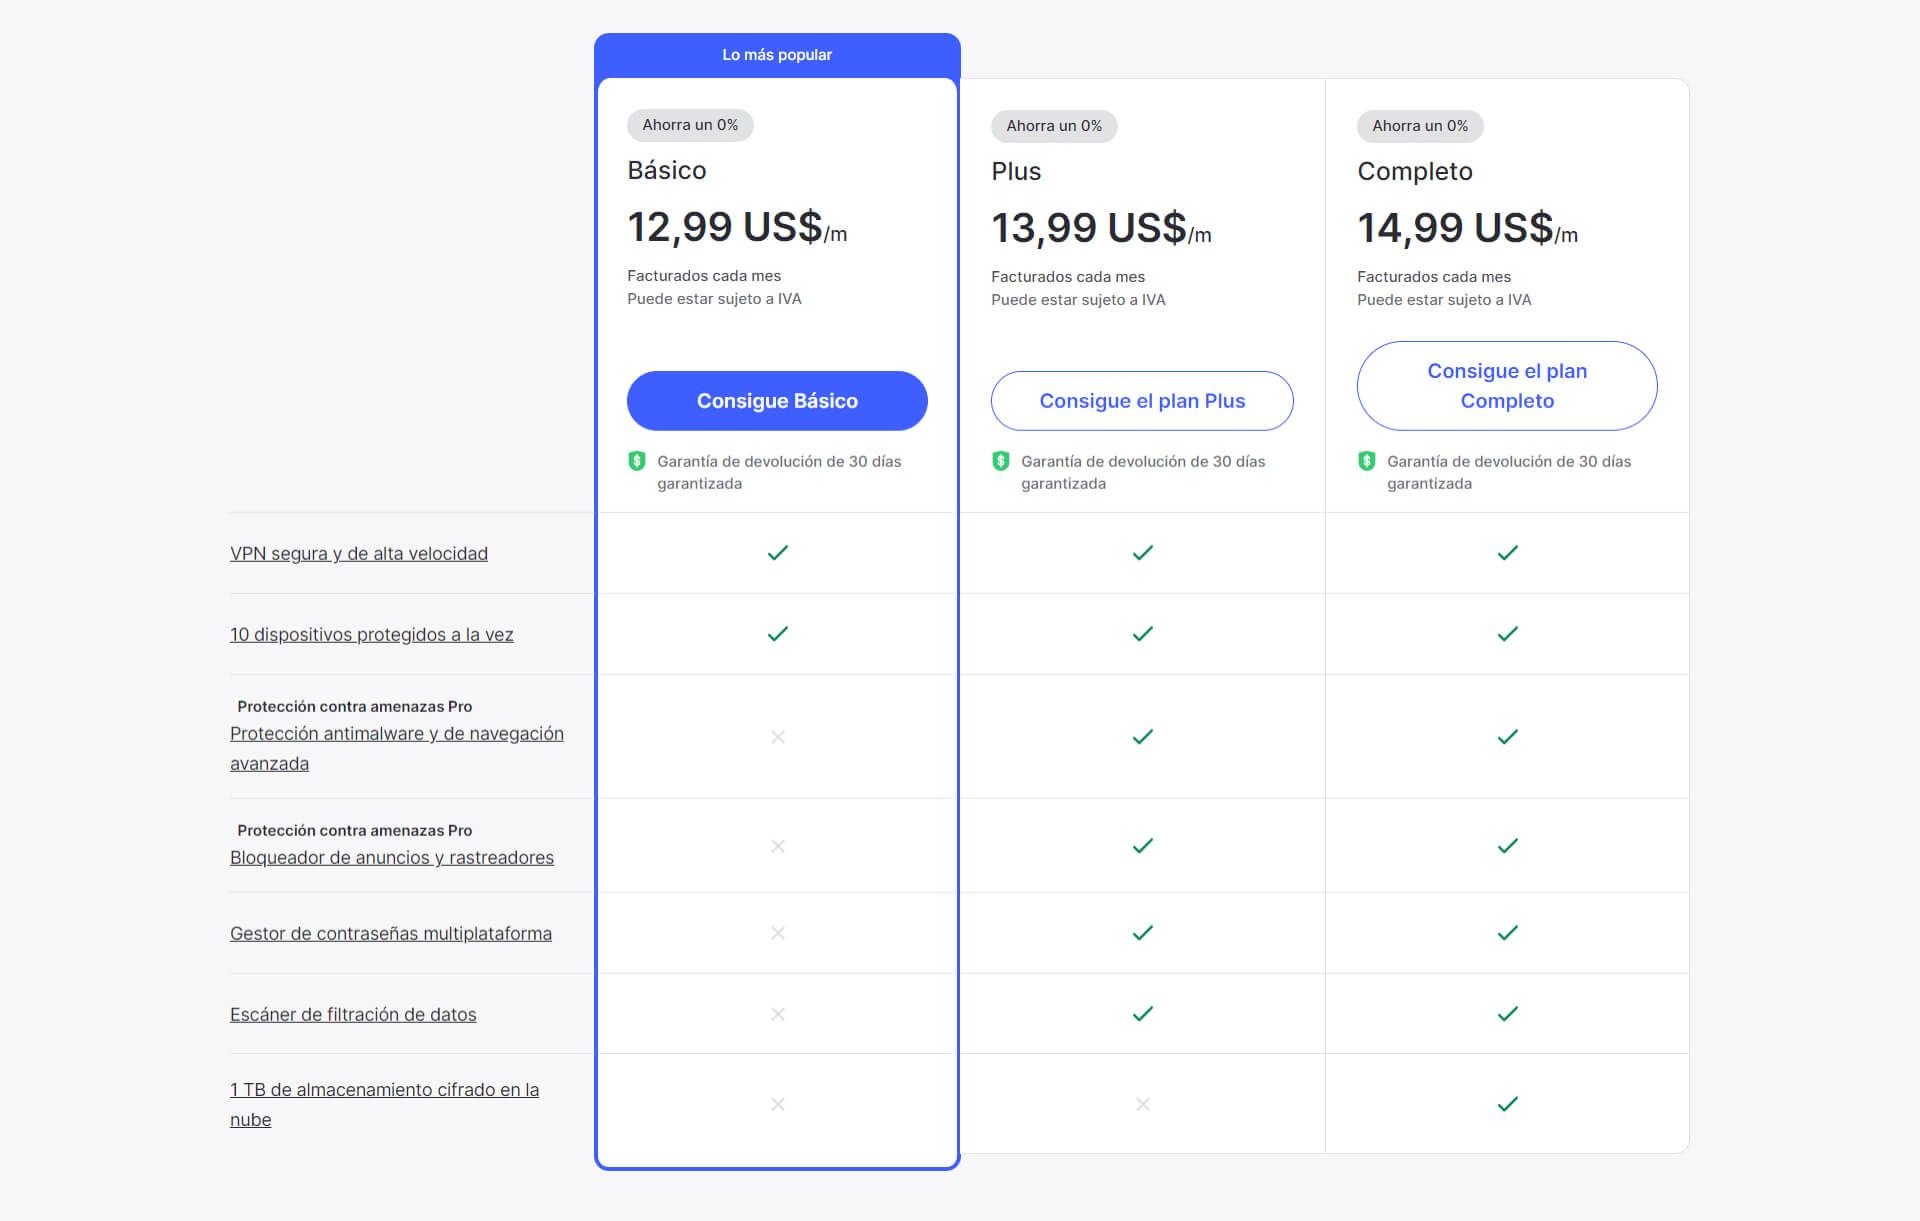This screenshot has width=1920, height=1221.
Task: Open Escáner de filtración de datos link
Action: [353, 1014]
